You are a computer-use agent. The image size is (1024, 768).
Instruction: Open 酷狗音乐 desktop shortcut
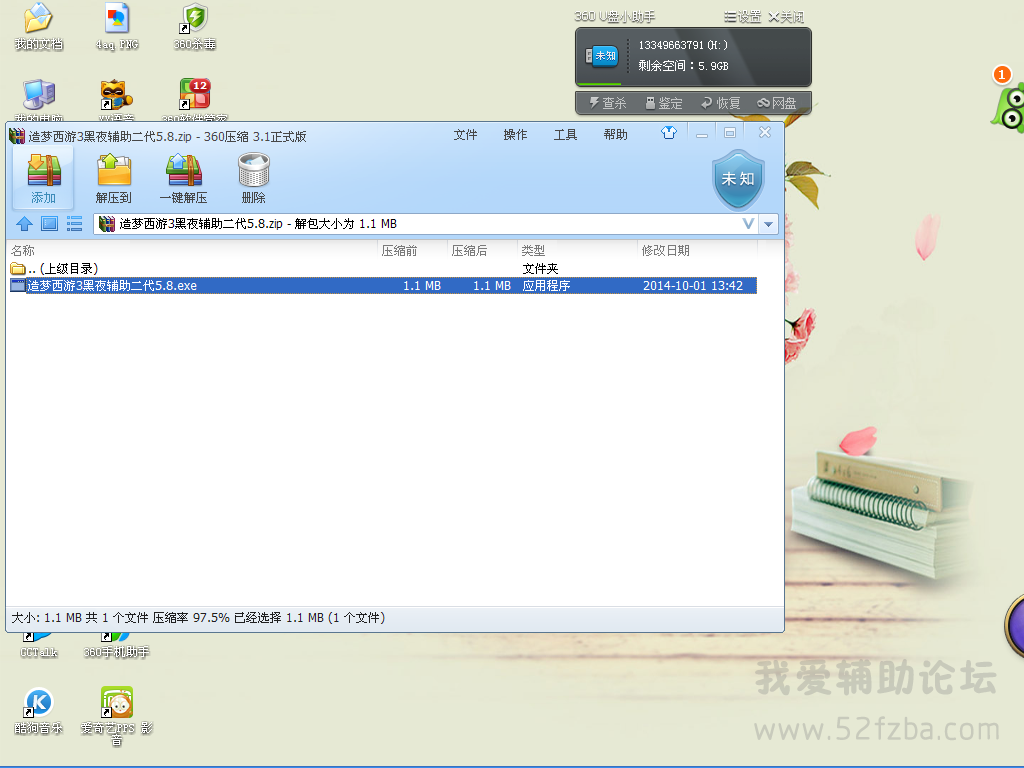click(39, 711)
